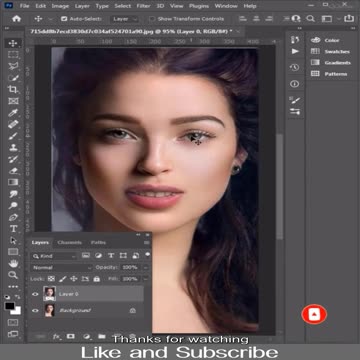Open the Gradients panel
Screen dimensions: 360x360
click(x=331, y=63)
